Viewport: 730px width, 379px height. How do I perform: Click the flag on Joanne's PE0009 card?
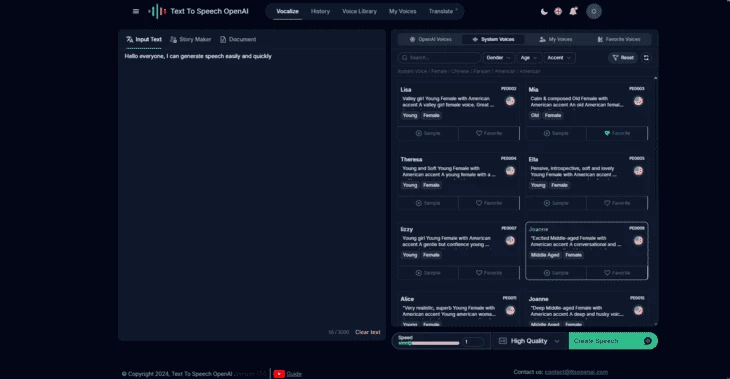tap(638, 241)
